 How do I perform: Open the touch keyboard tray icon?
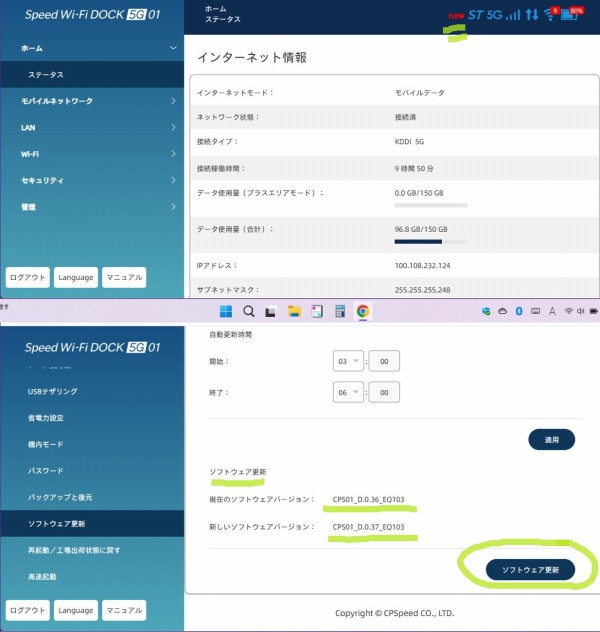click(536, 311)
